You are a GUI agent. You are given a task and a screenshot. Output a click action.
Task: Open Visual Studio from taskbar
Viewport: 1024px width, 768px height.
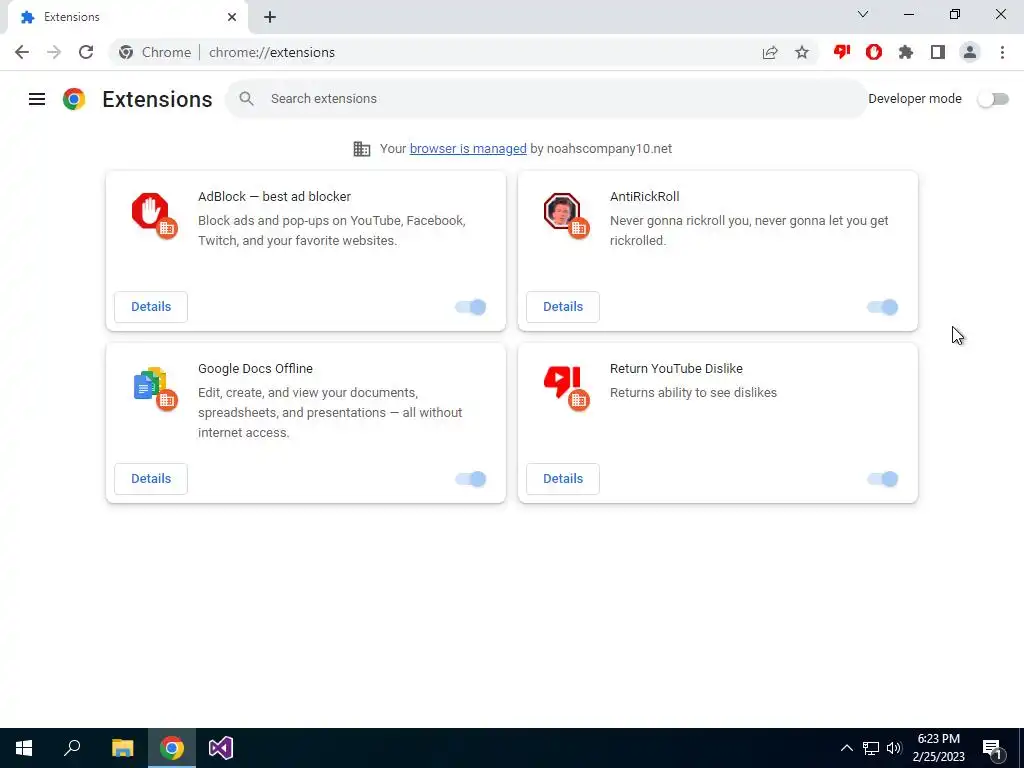tap(221, 748)
